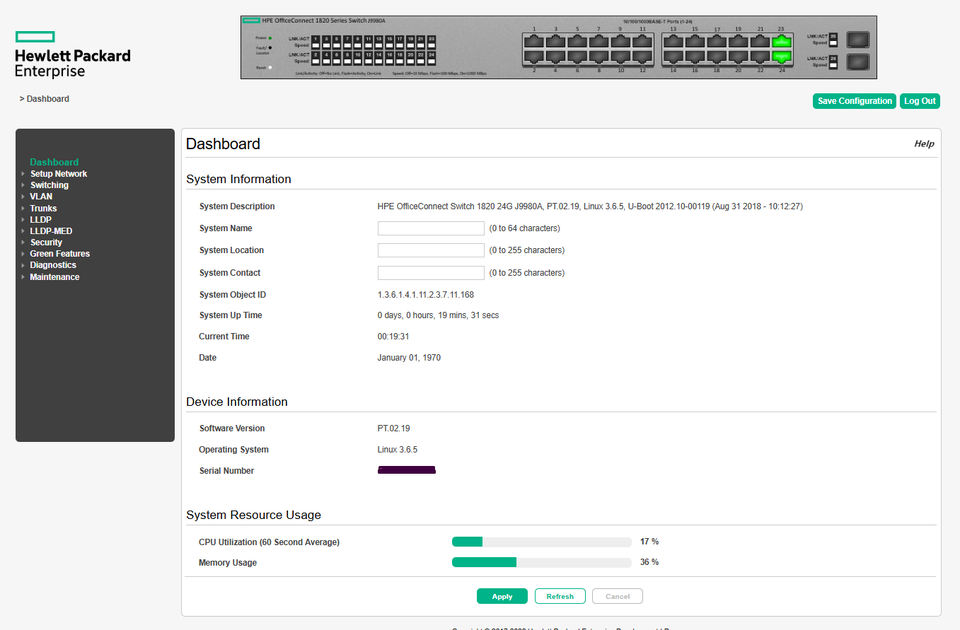Log Out of the switch
The width and height of the screenshot is (960, 630).
pos(920,101)
